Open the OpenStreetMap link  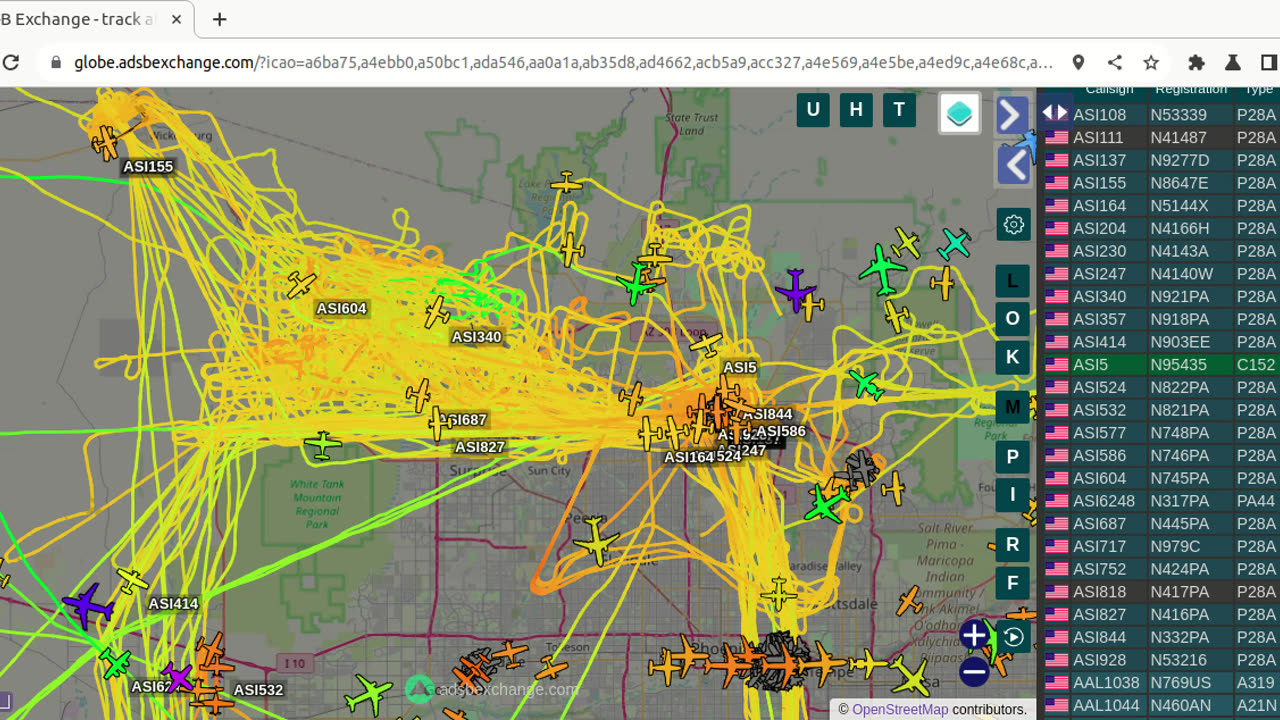(900, 709)
